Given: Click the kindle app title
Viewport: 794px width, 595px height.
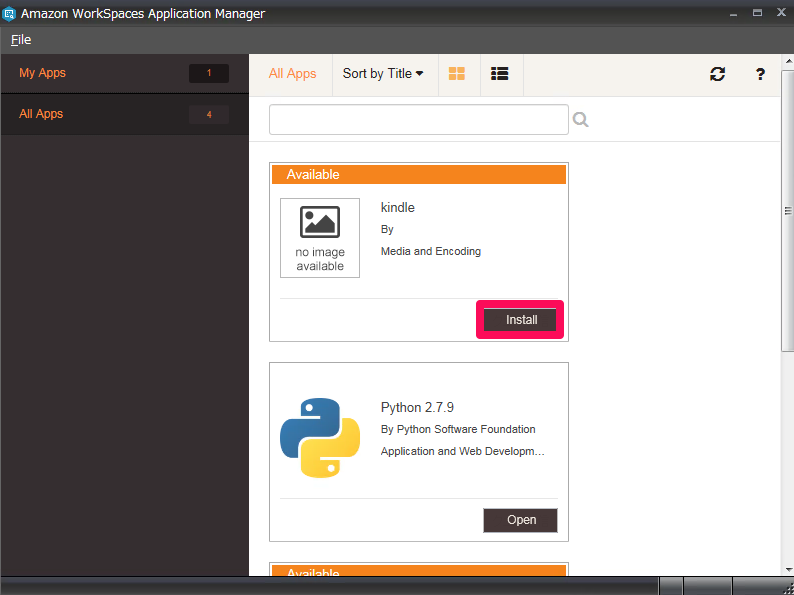Looking at the screenshot, I should click(398, 208).
